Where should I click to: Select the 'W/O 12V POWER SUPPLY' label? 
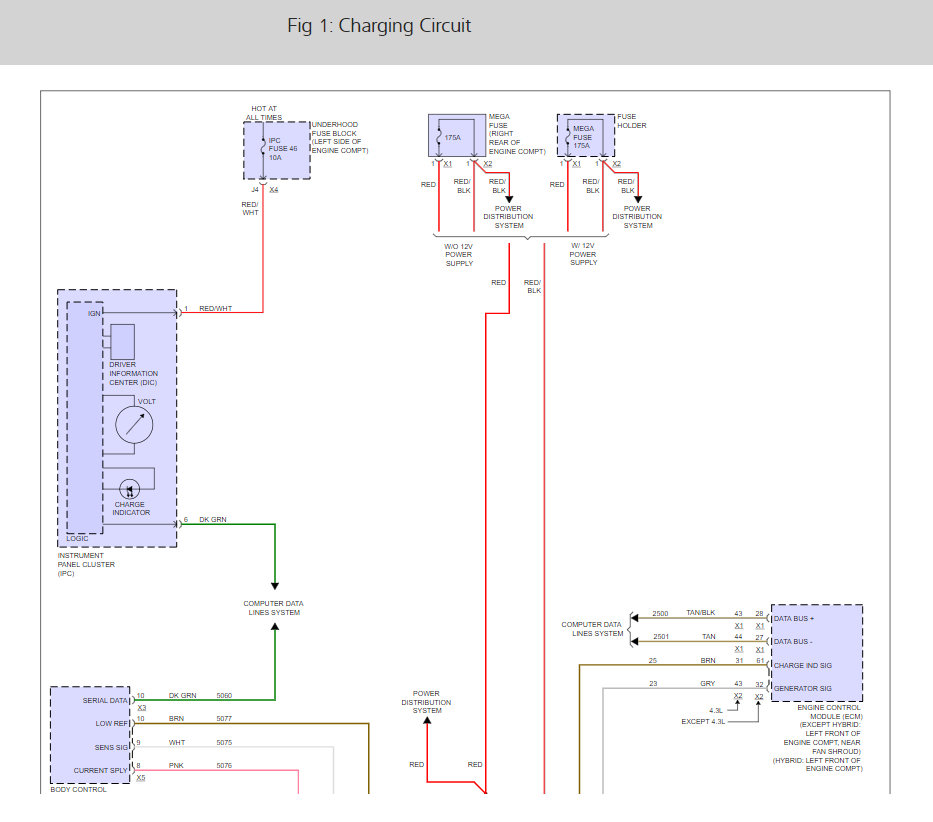[x=459, y=255]
